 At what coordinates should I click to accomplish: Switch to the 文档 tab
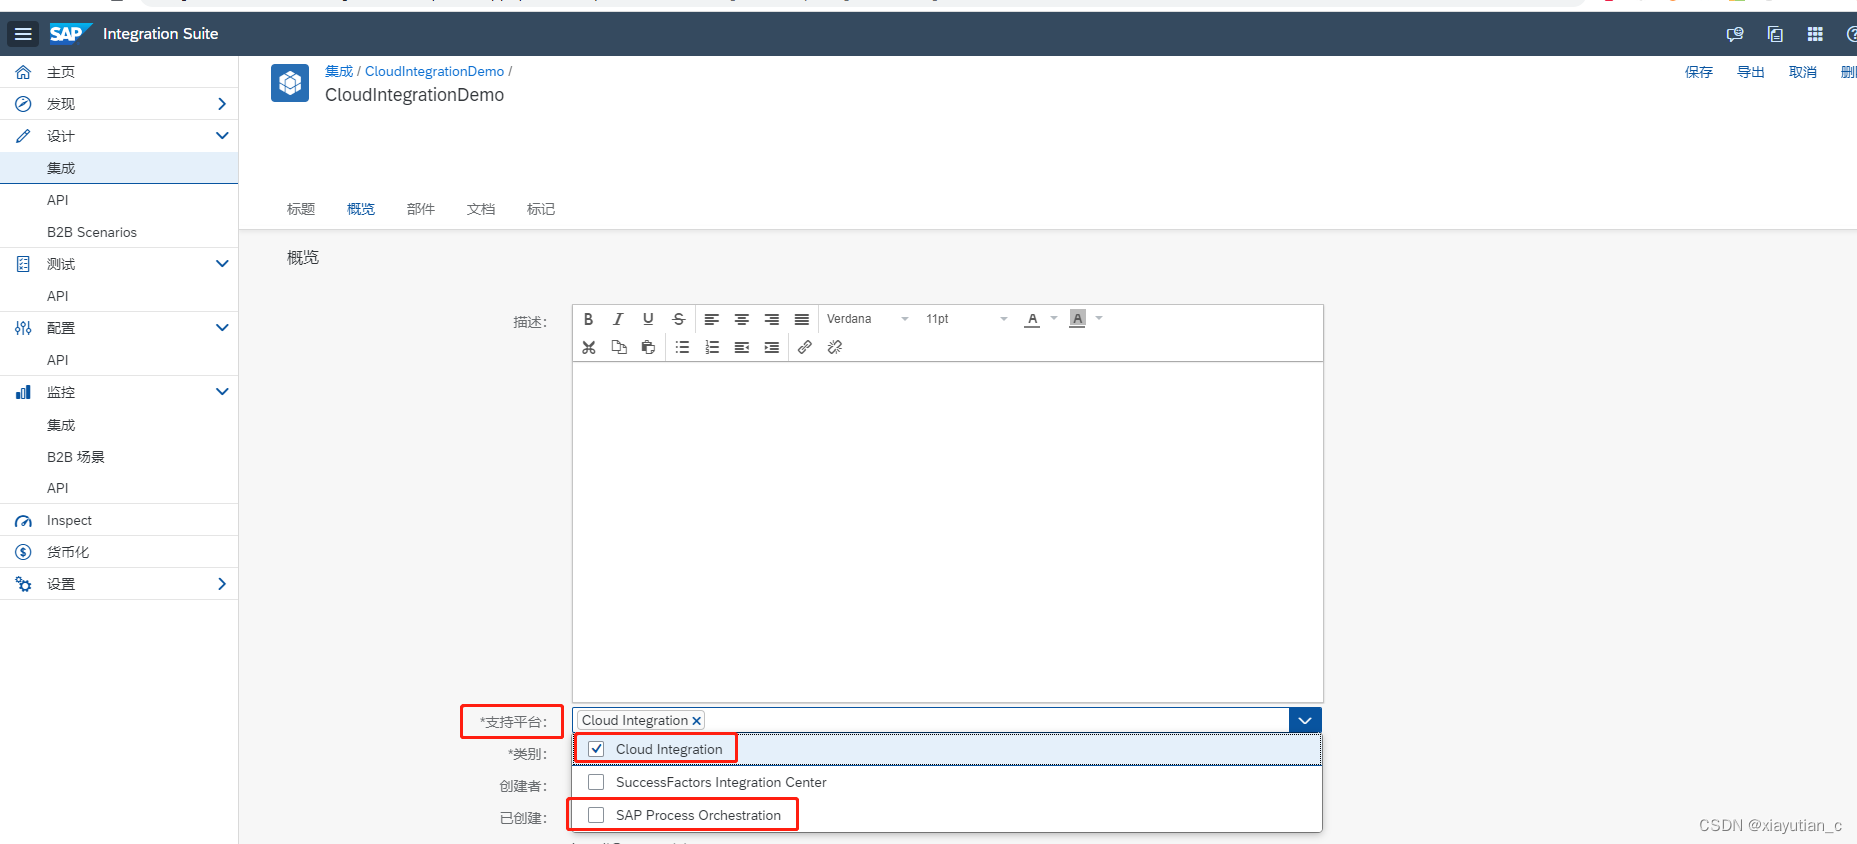click(x=481, y=209)
